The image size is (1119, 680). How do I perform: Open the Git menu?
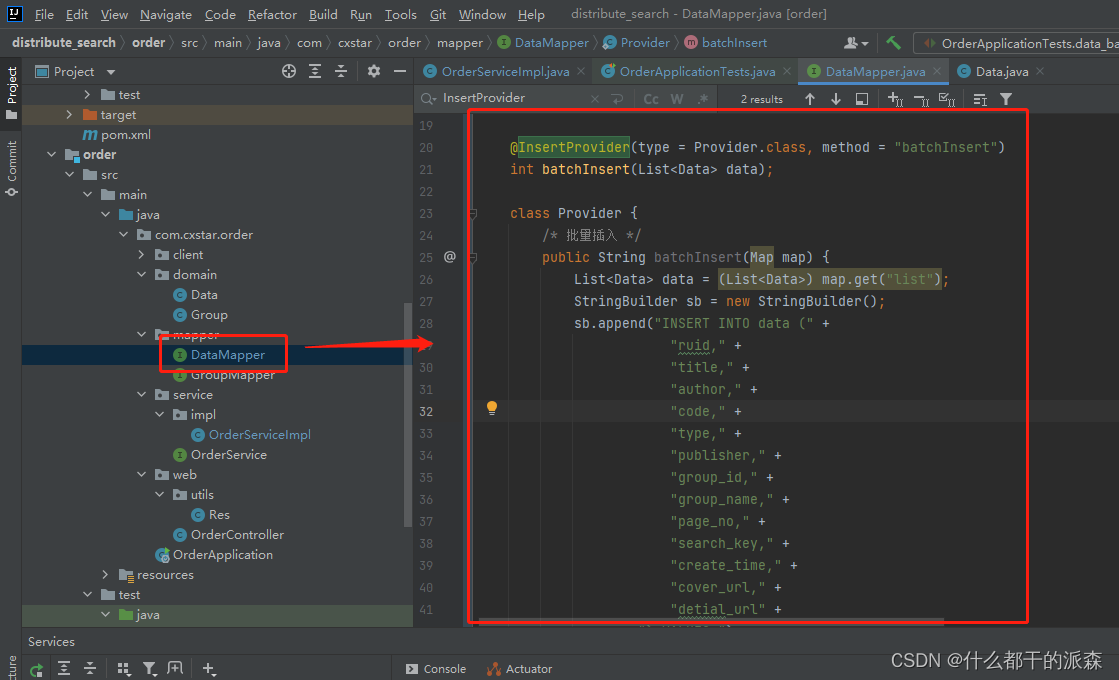(437, 14)
